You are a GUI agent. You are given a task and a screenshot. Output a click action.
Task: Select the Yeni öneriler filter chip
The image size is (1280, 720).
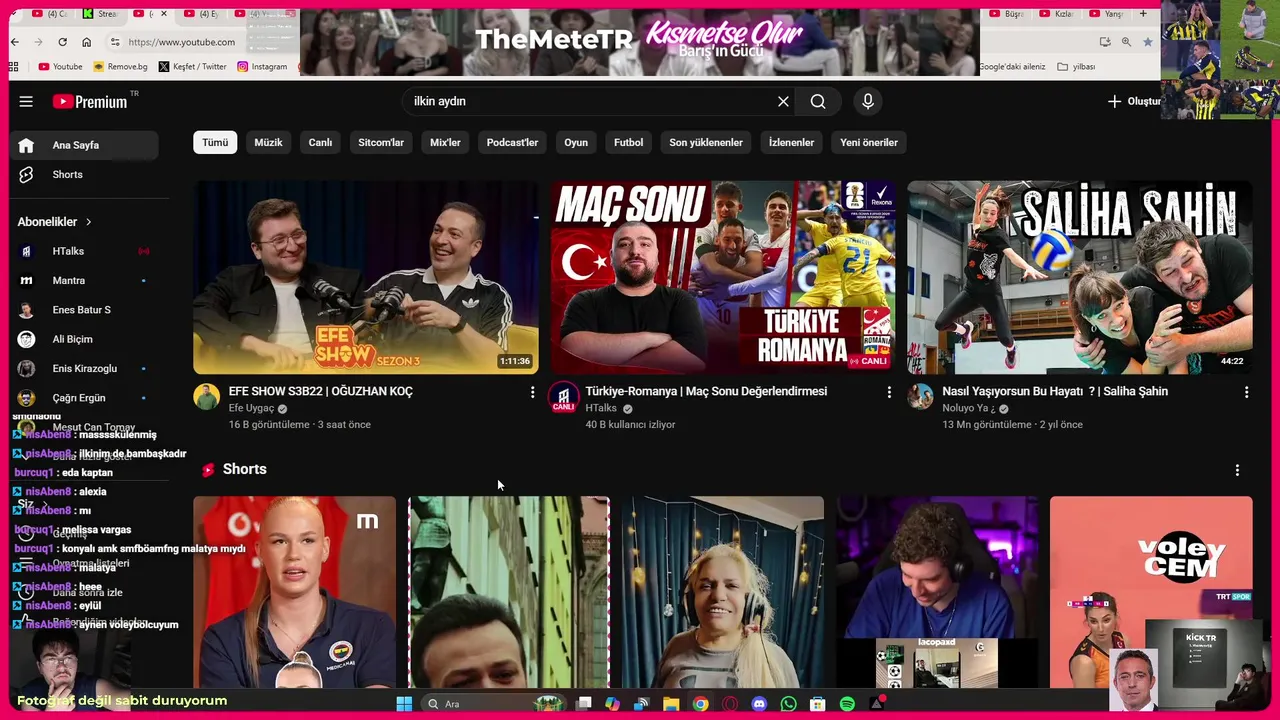point(869,142)
